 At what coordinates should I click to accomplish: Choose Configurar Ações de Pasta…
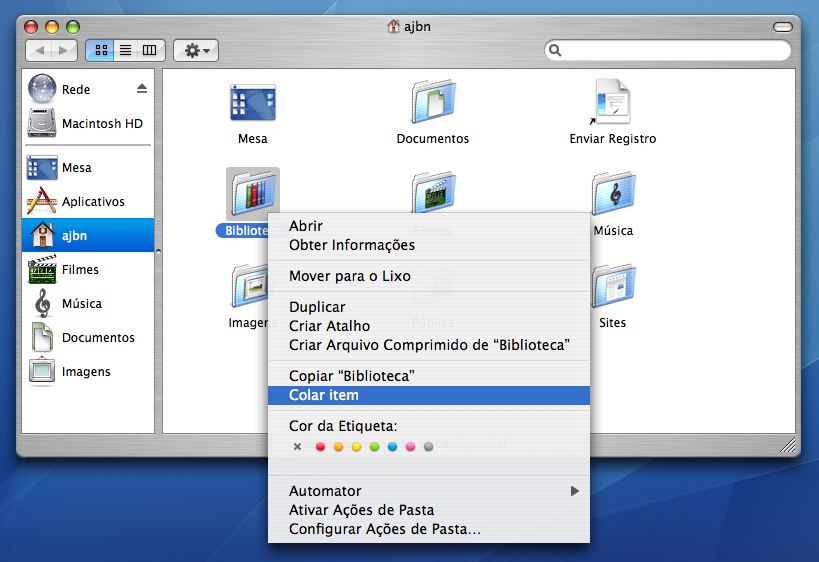(429, 529)
